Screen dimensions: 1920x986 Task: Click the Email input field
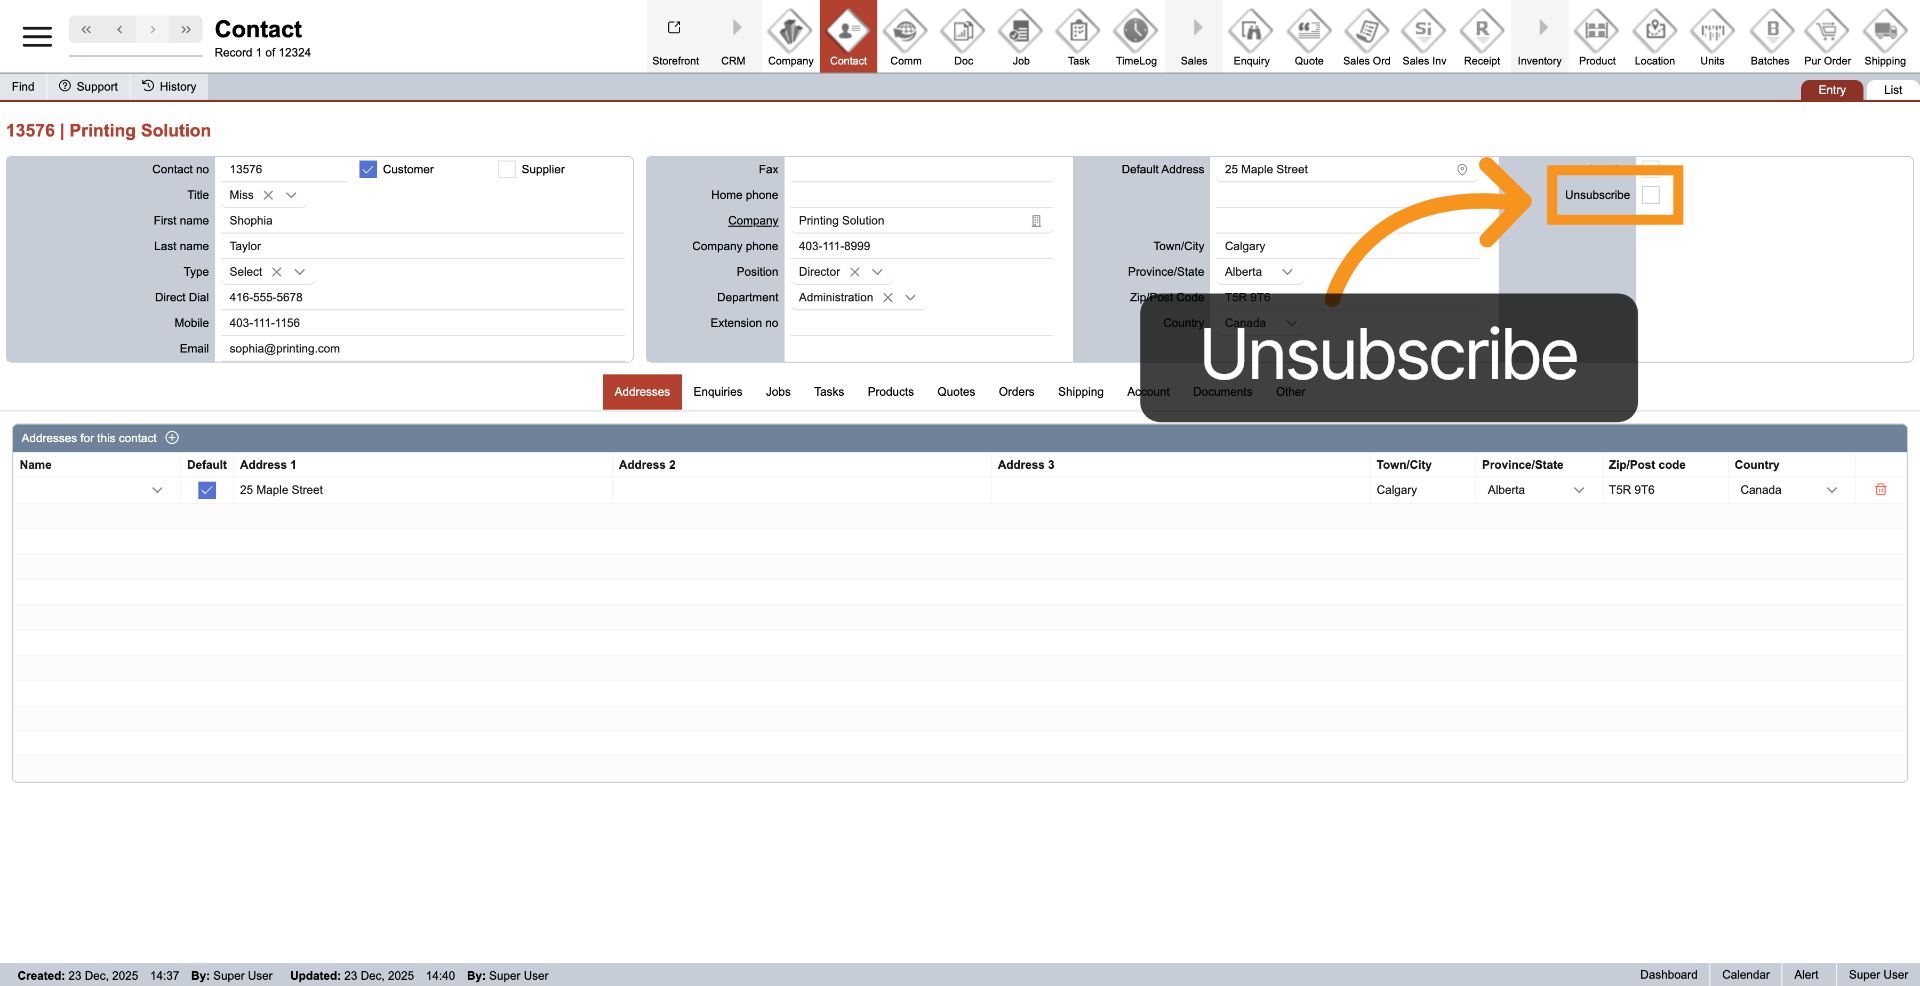[x=420, y=349]
